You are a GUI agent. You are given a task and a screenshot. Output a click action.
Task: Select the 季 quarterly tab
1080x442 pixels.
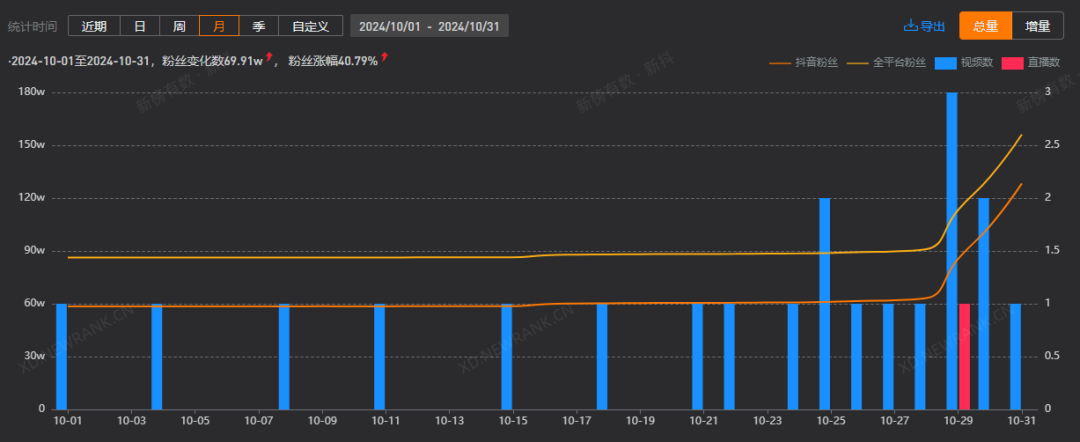258,26
